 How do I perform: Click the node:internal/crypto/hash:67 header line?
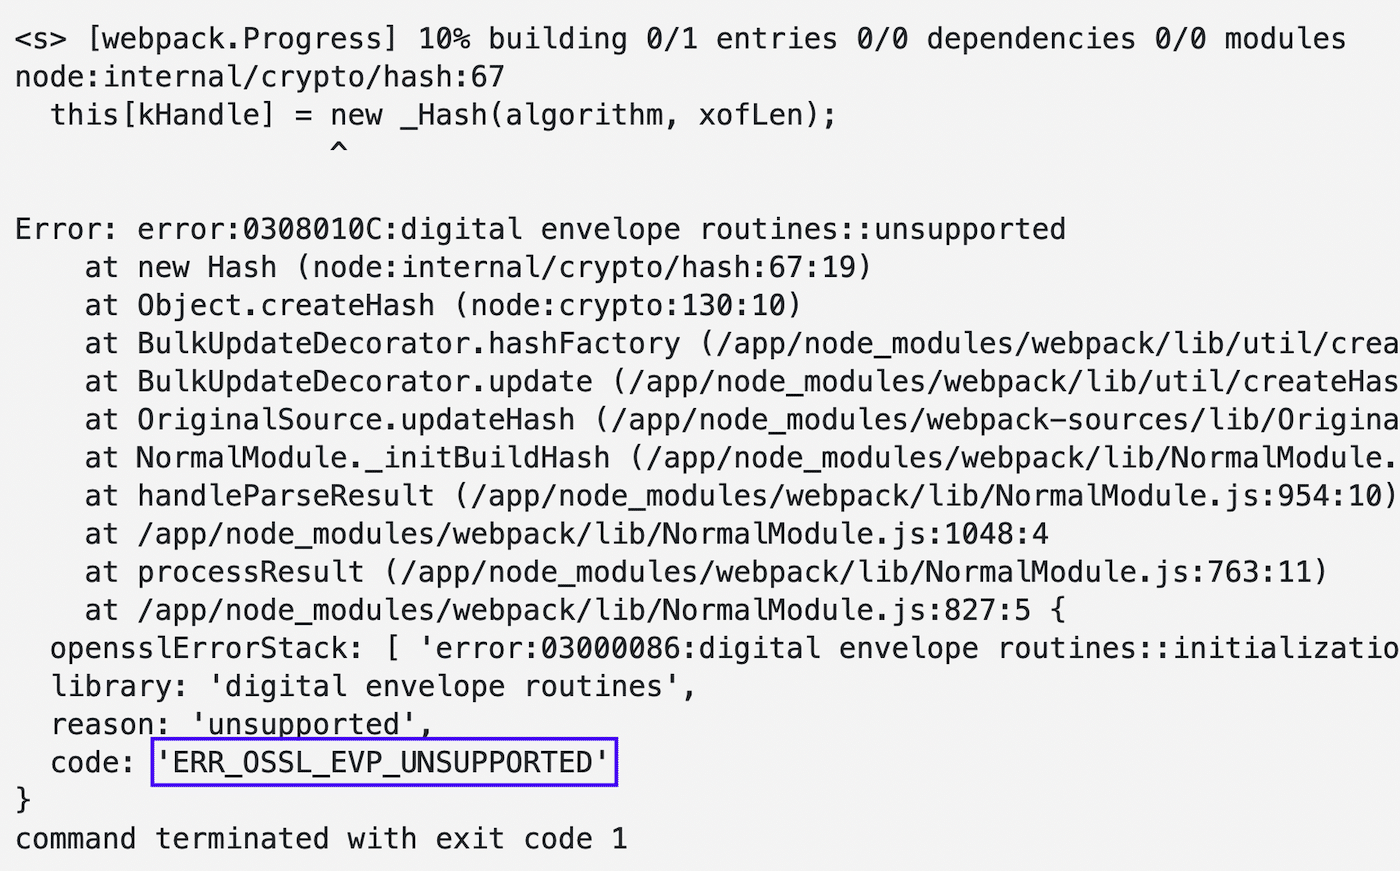tap(260, 77)
